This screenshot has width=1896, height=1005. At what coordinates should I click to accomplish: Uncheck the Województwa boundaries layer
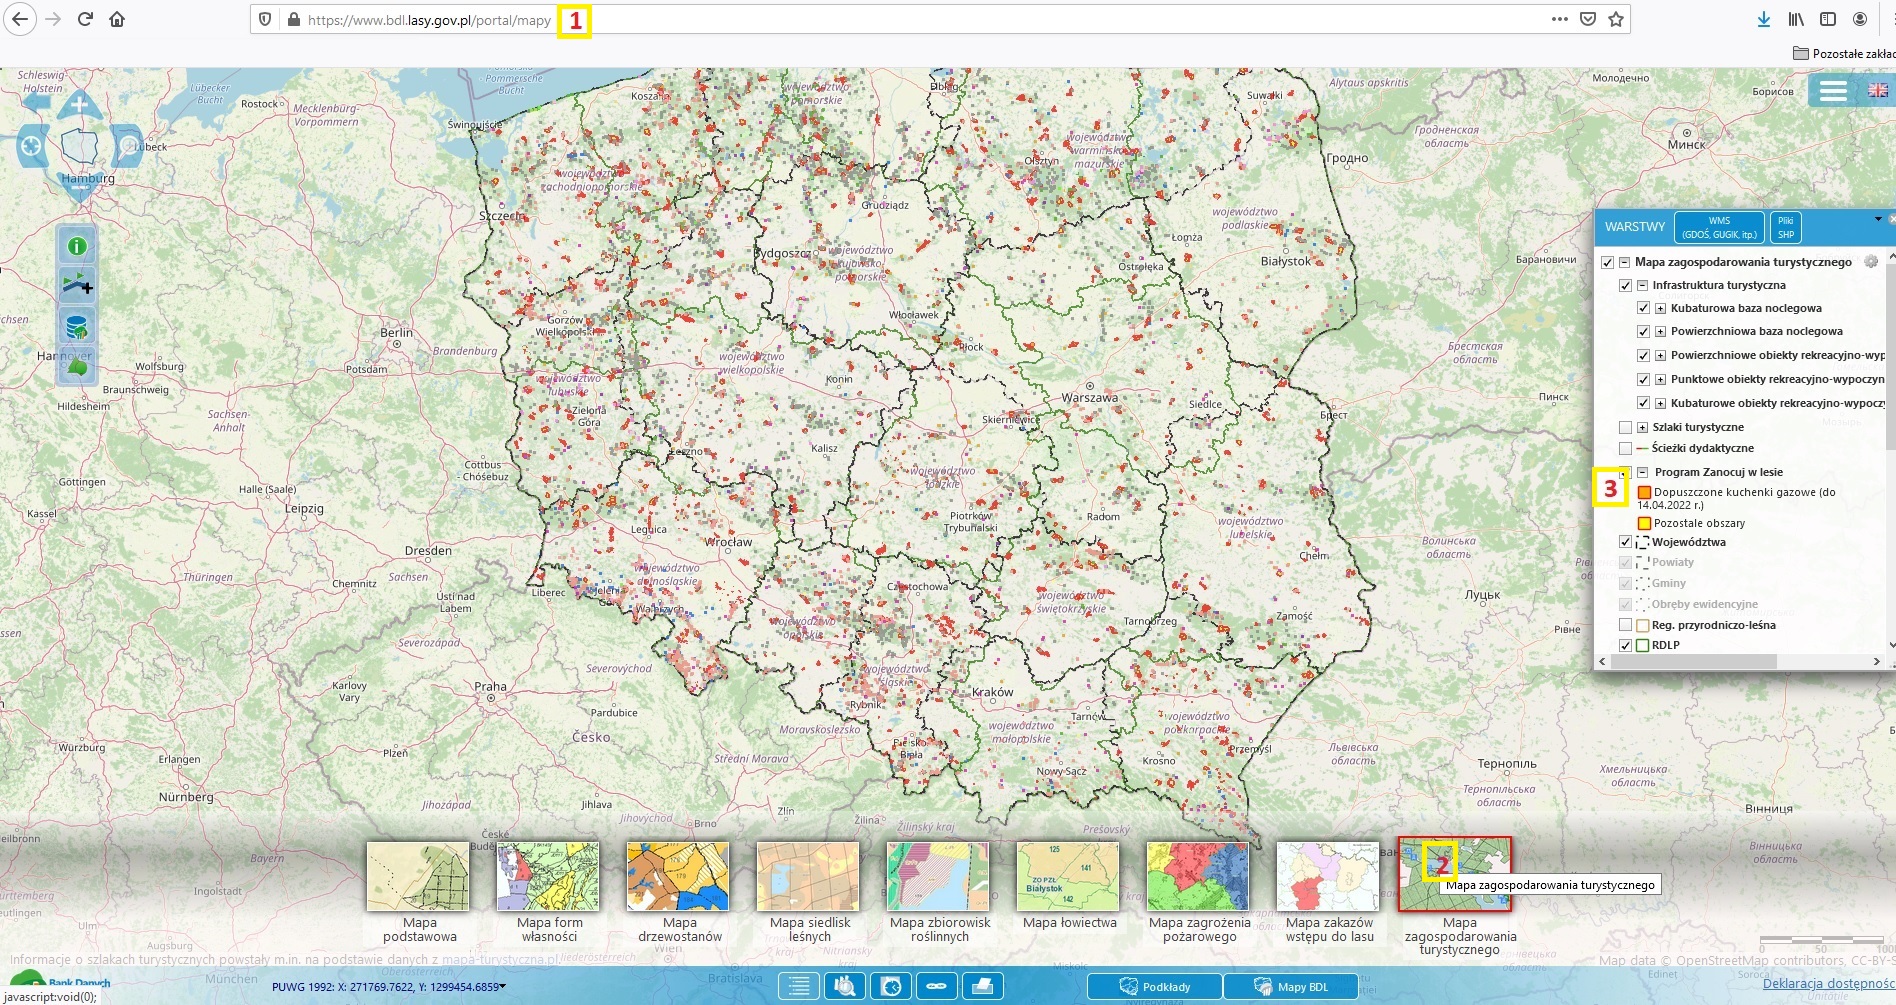tap(1626, 542)
